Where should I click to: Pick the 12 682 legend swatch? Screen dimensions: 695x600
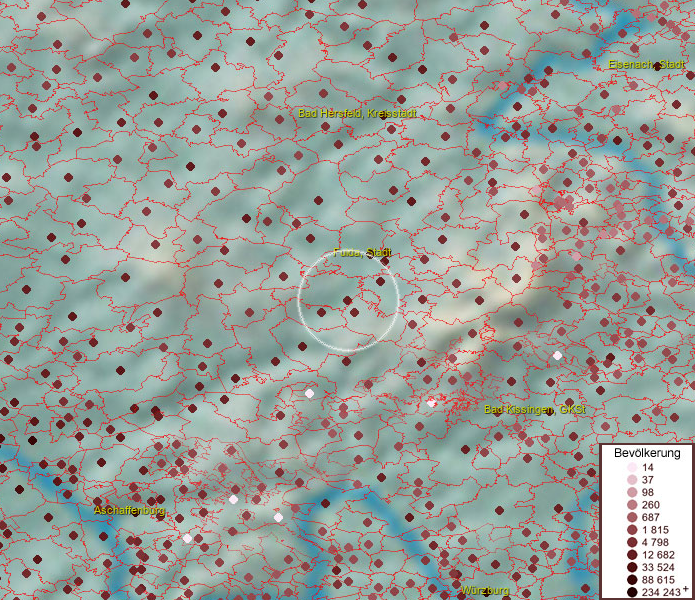[632, 555]
